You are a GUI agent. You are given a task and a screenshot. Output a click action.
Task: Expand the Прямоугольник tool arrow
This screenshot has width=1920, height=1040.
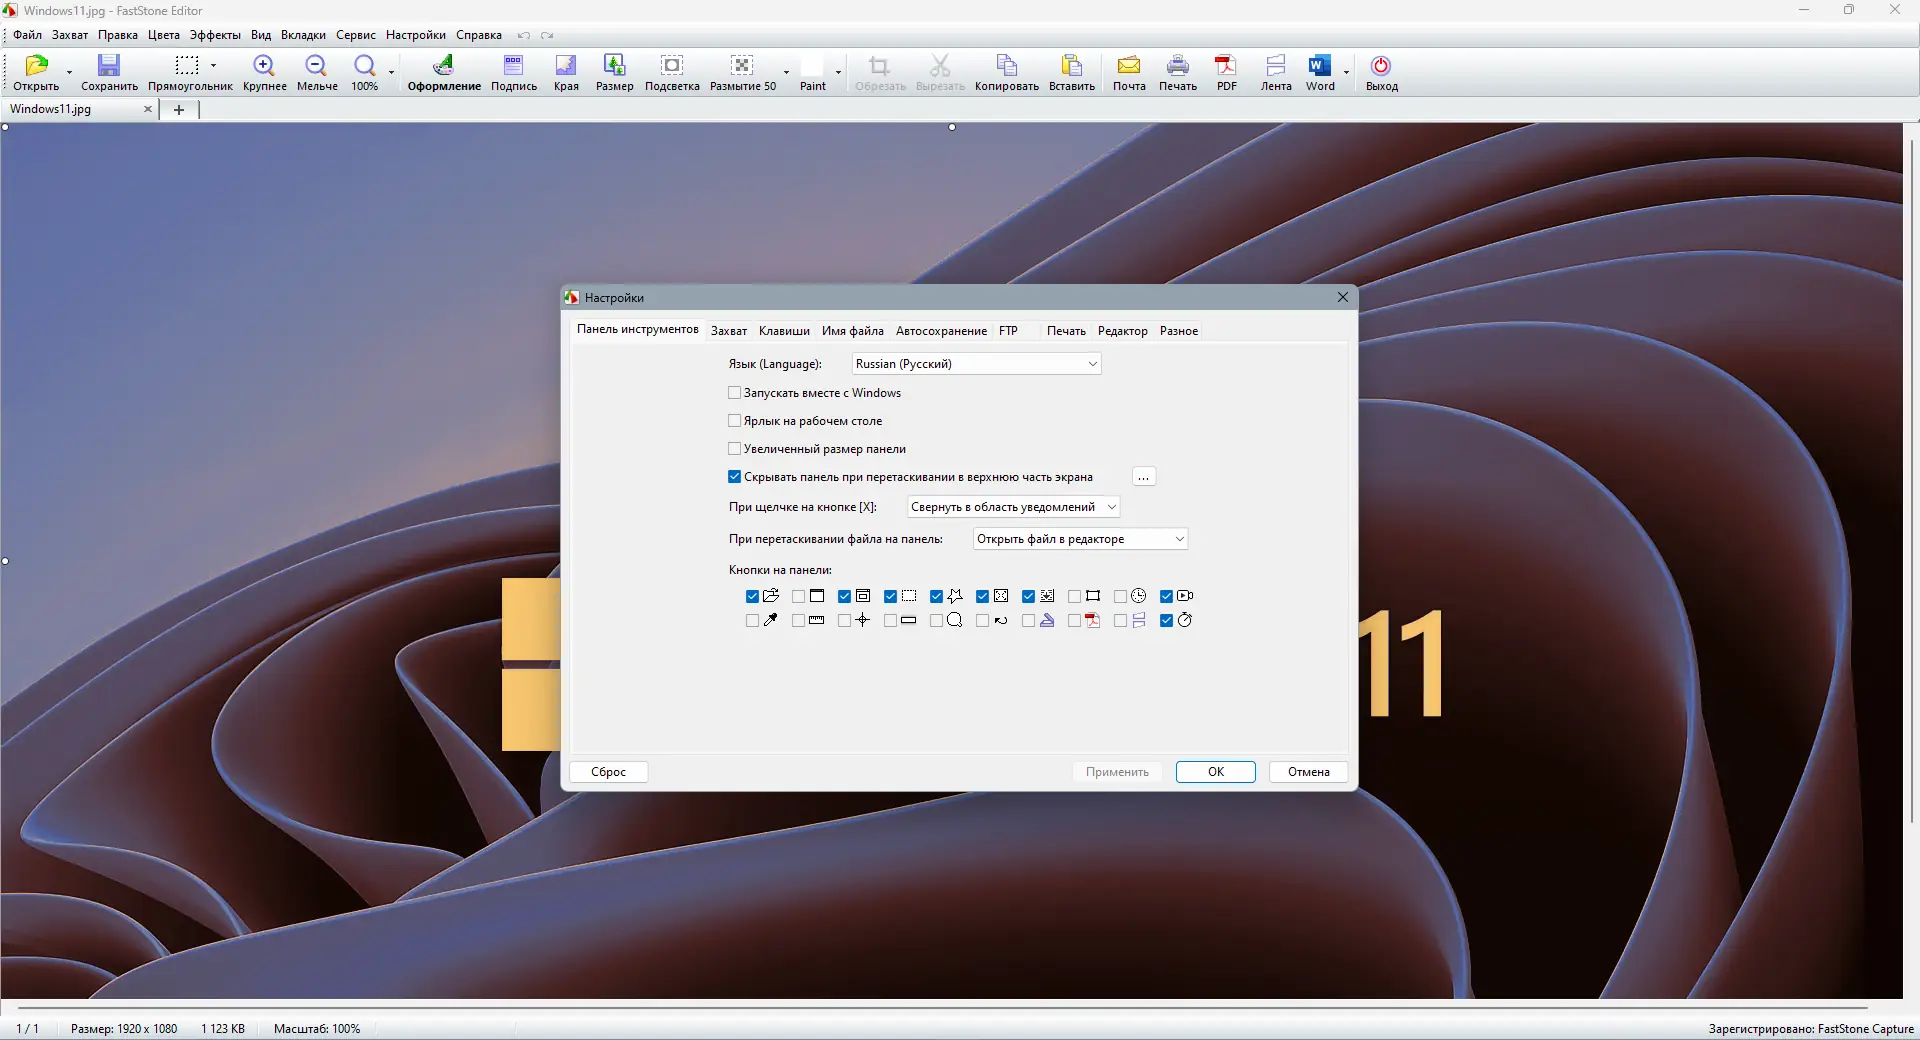tap(214, 66)
